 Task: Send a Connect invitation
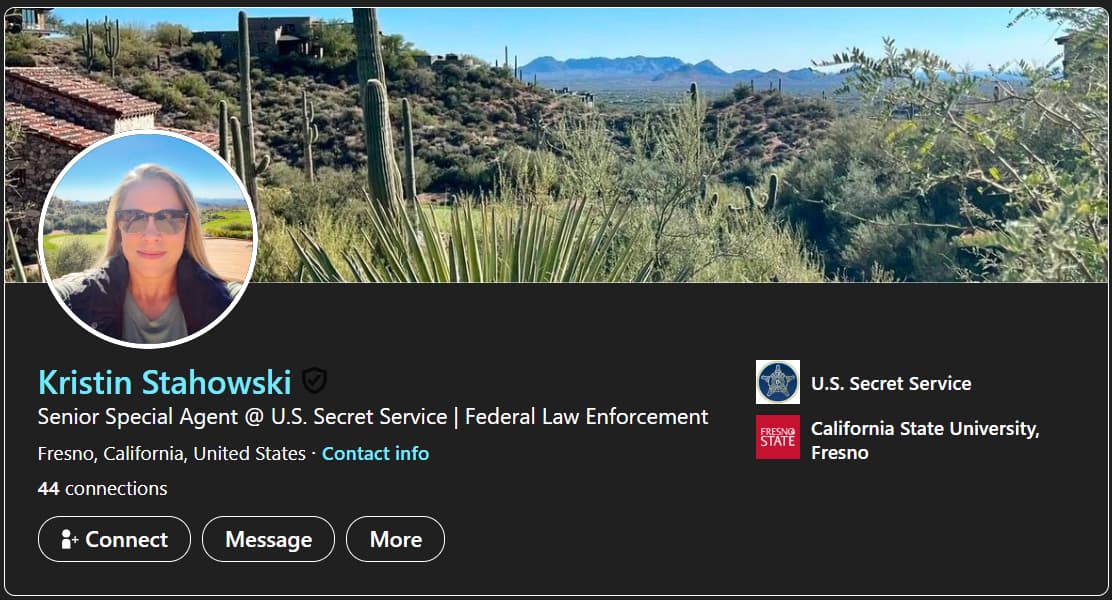114,539
